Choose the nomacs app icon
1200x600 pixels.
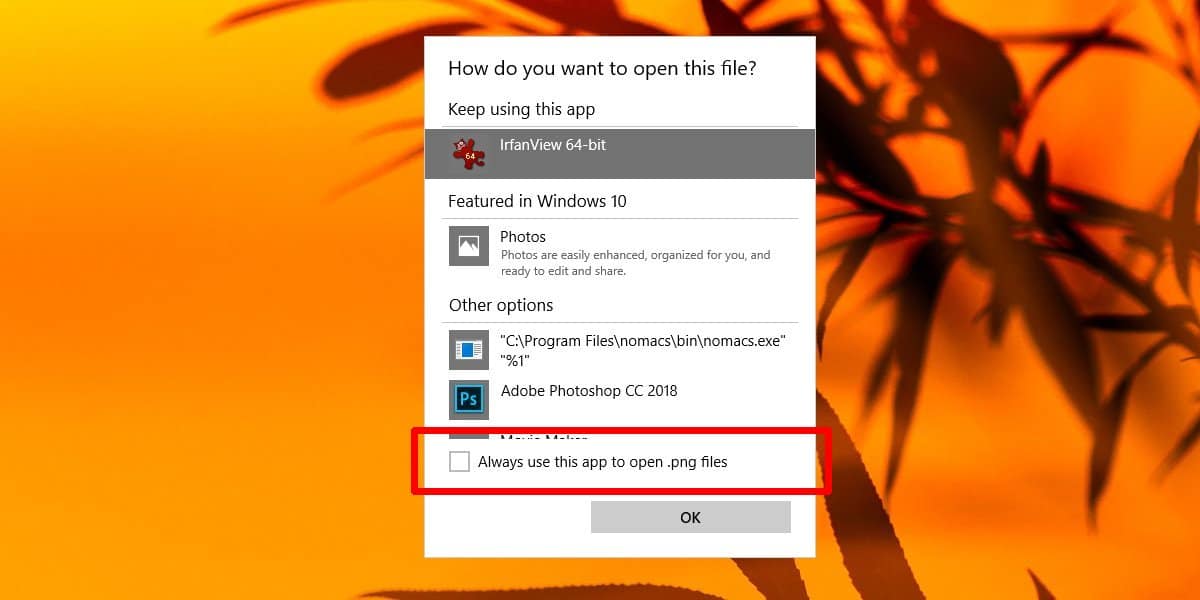pyautogui.click(x=469, y=350)
